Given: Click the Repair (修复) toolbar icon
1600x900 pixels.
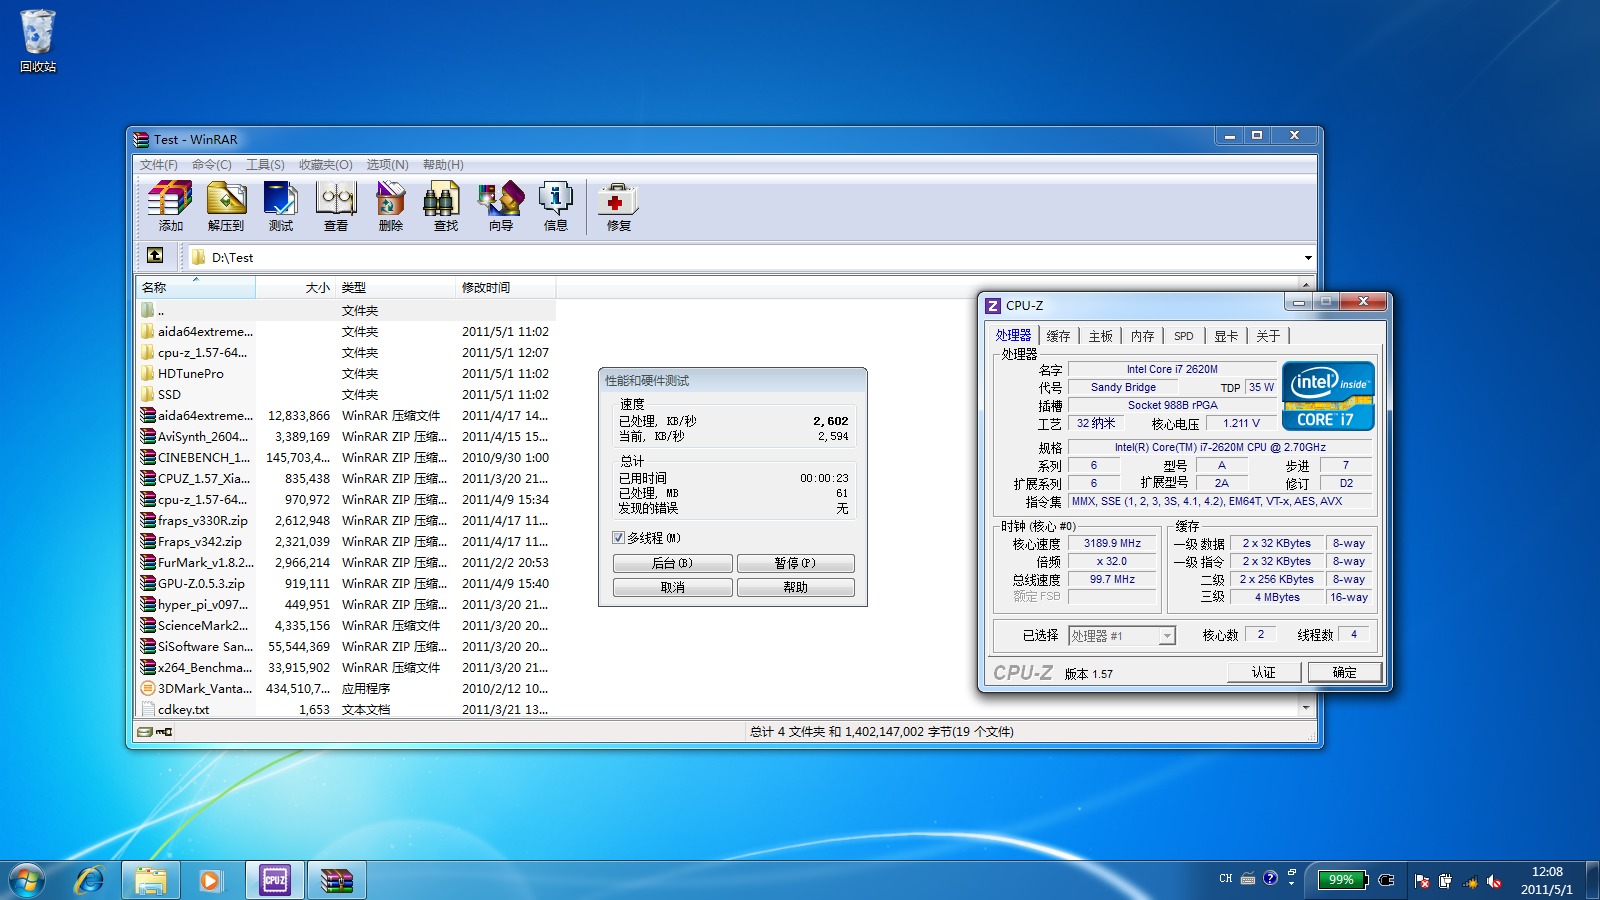Looking at the screenshot, I should pyautogui.click(x=618, y=207).
